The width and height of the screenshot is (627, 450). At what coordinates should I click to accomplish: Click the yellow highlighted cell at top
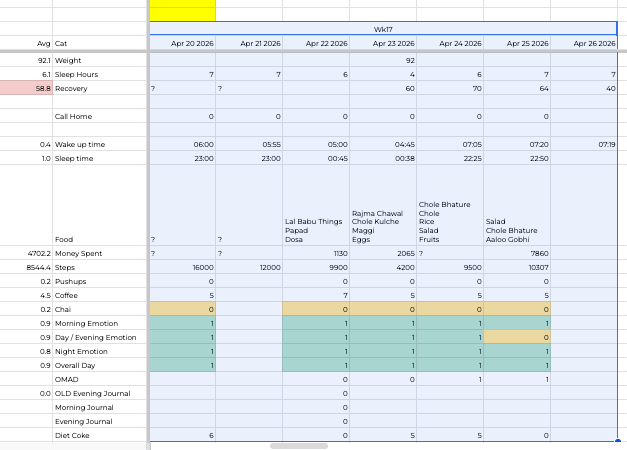coord(182,10)
